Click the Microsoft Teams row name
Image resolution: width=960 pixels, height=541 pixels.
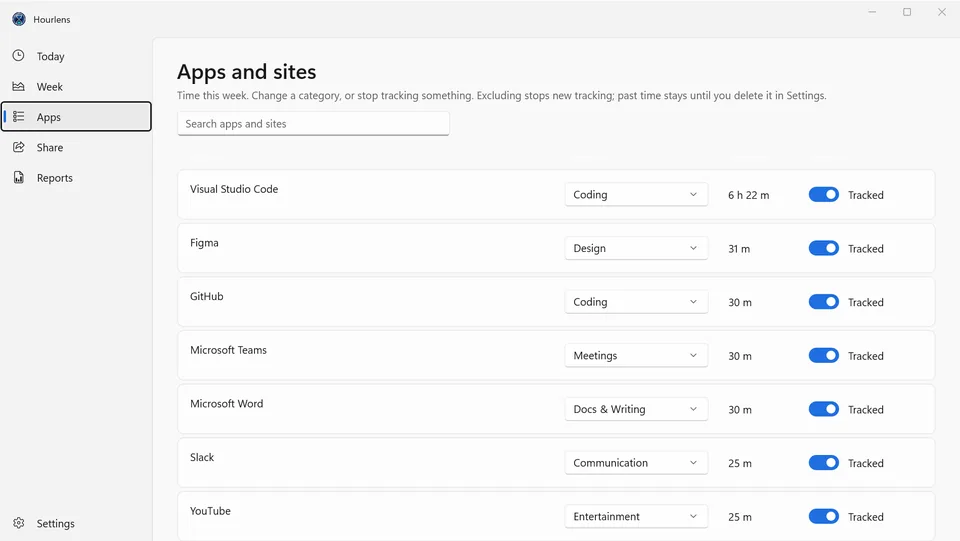tap(228, 350)
